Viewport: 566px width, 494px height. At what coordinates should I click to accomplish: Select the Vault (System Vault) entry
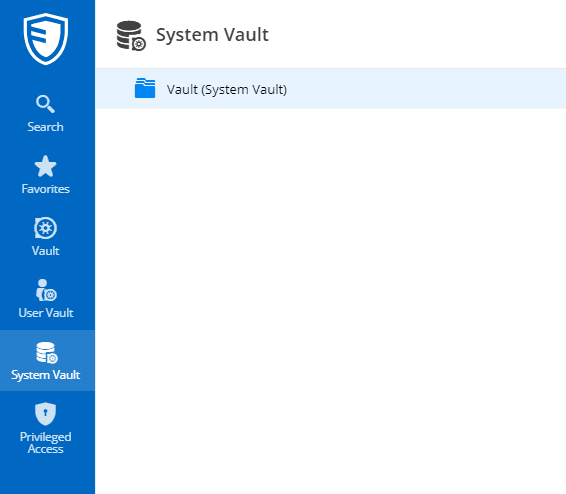227,89
